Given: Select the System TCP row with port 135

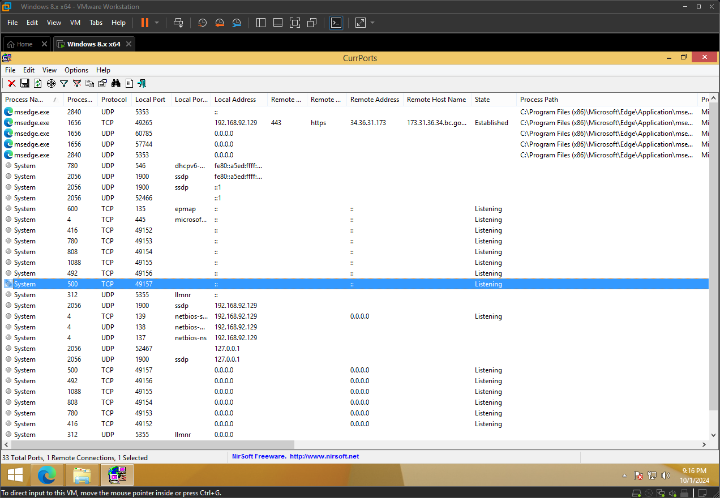Looking at the screenshot, I should coord(356,209).
